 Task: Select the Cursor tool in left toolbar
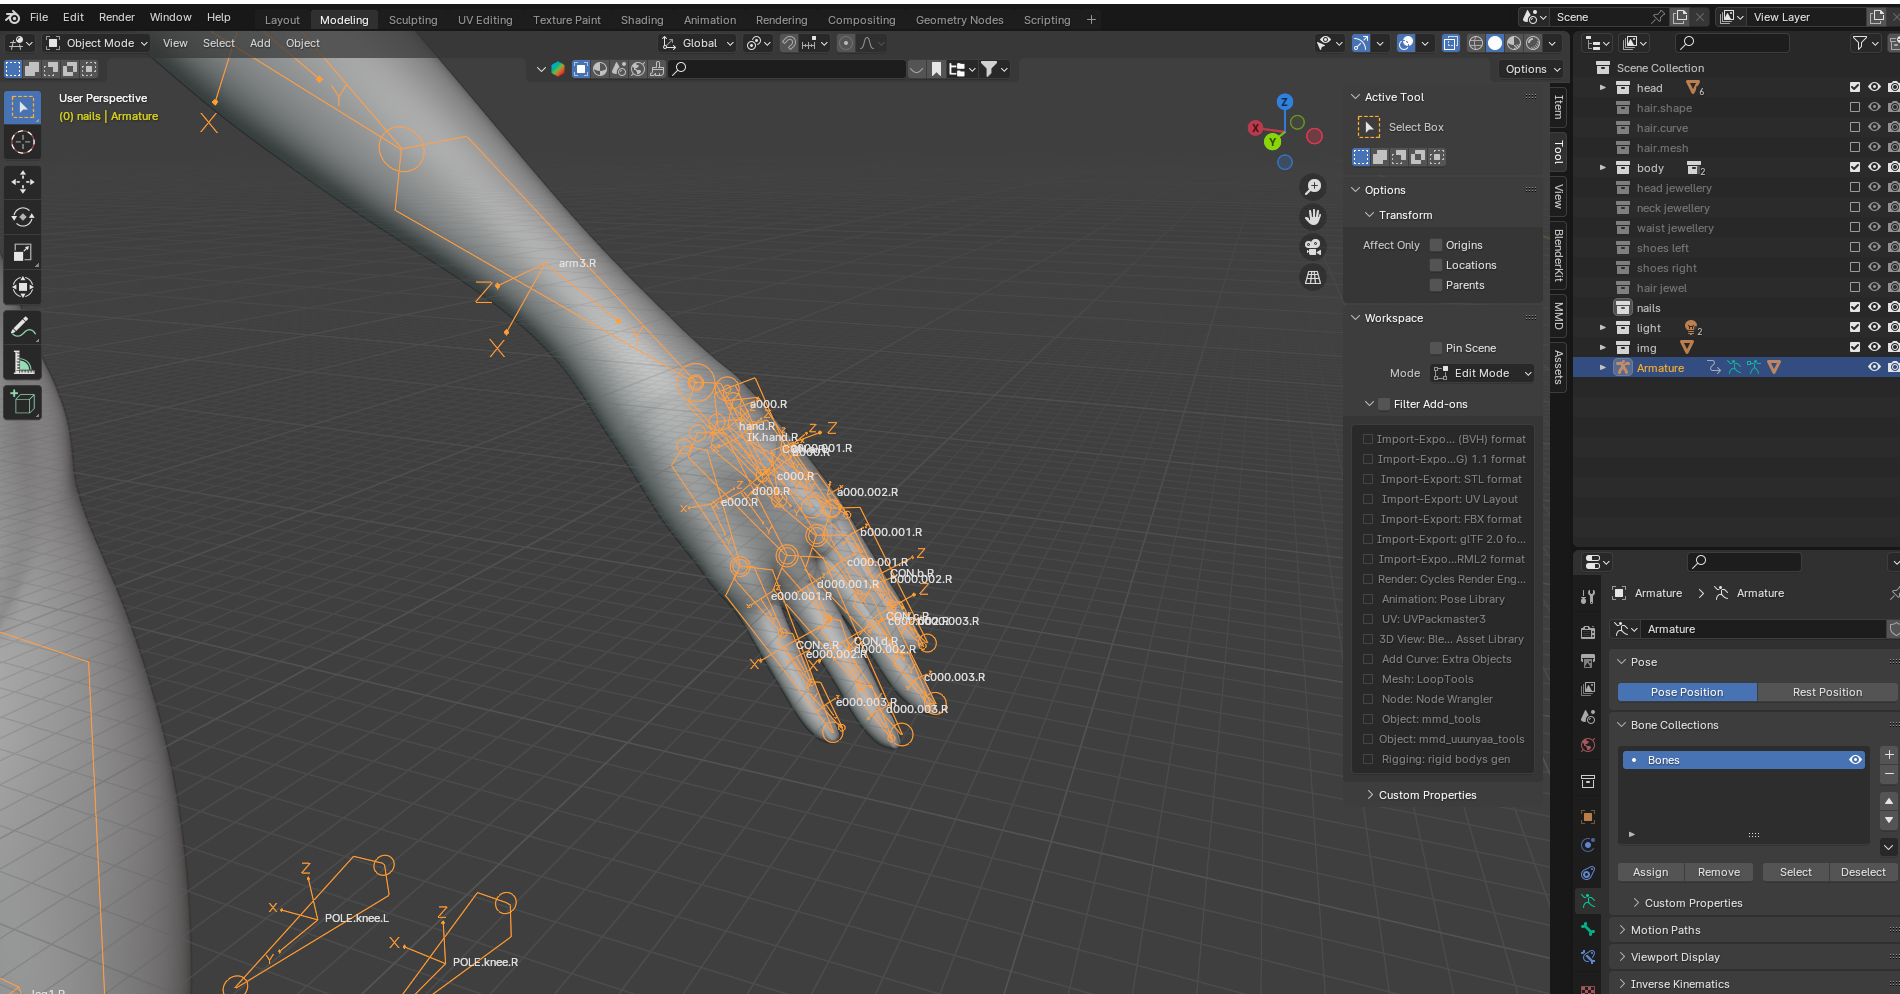coord(23,142)
